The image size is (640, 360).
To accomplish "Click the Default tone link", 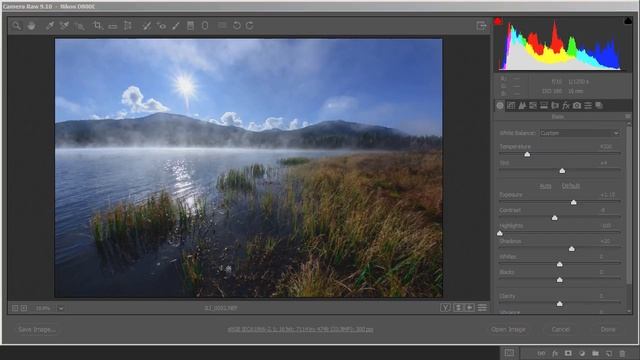I will click(571, 186).
